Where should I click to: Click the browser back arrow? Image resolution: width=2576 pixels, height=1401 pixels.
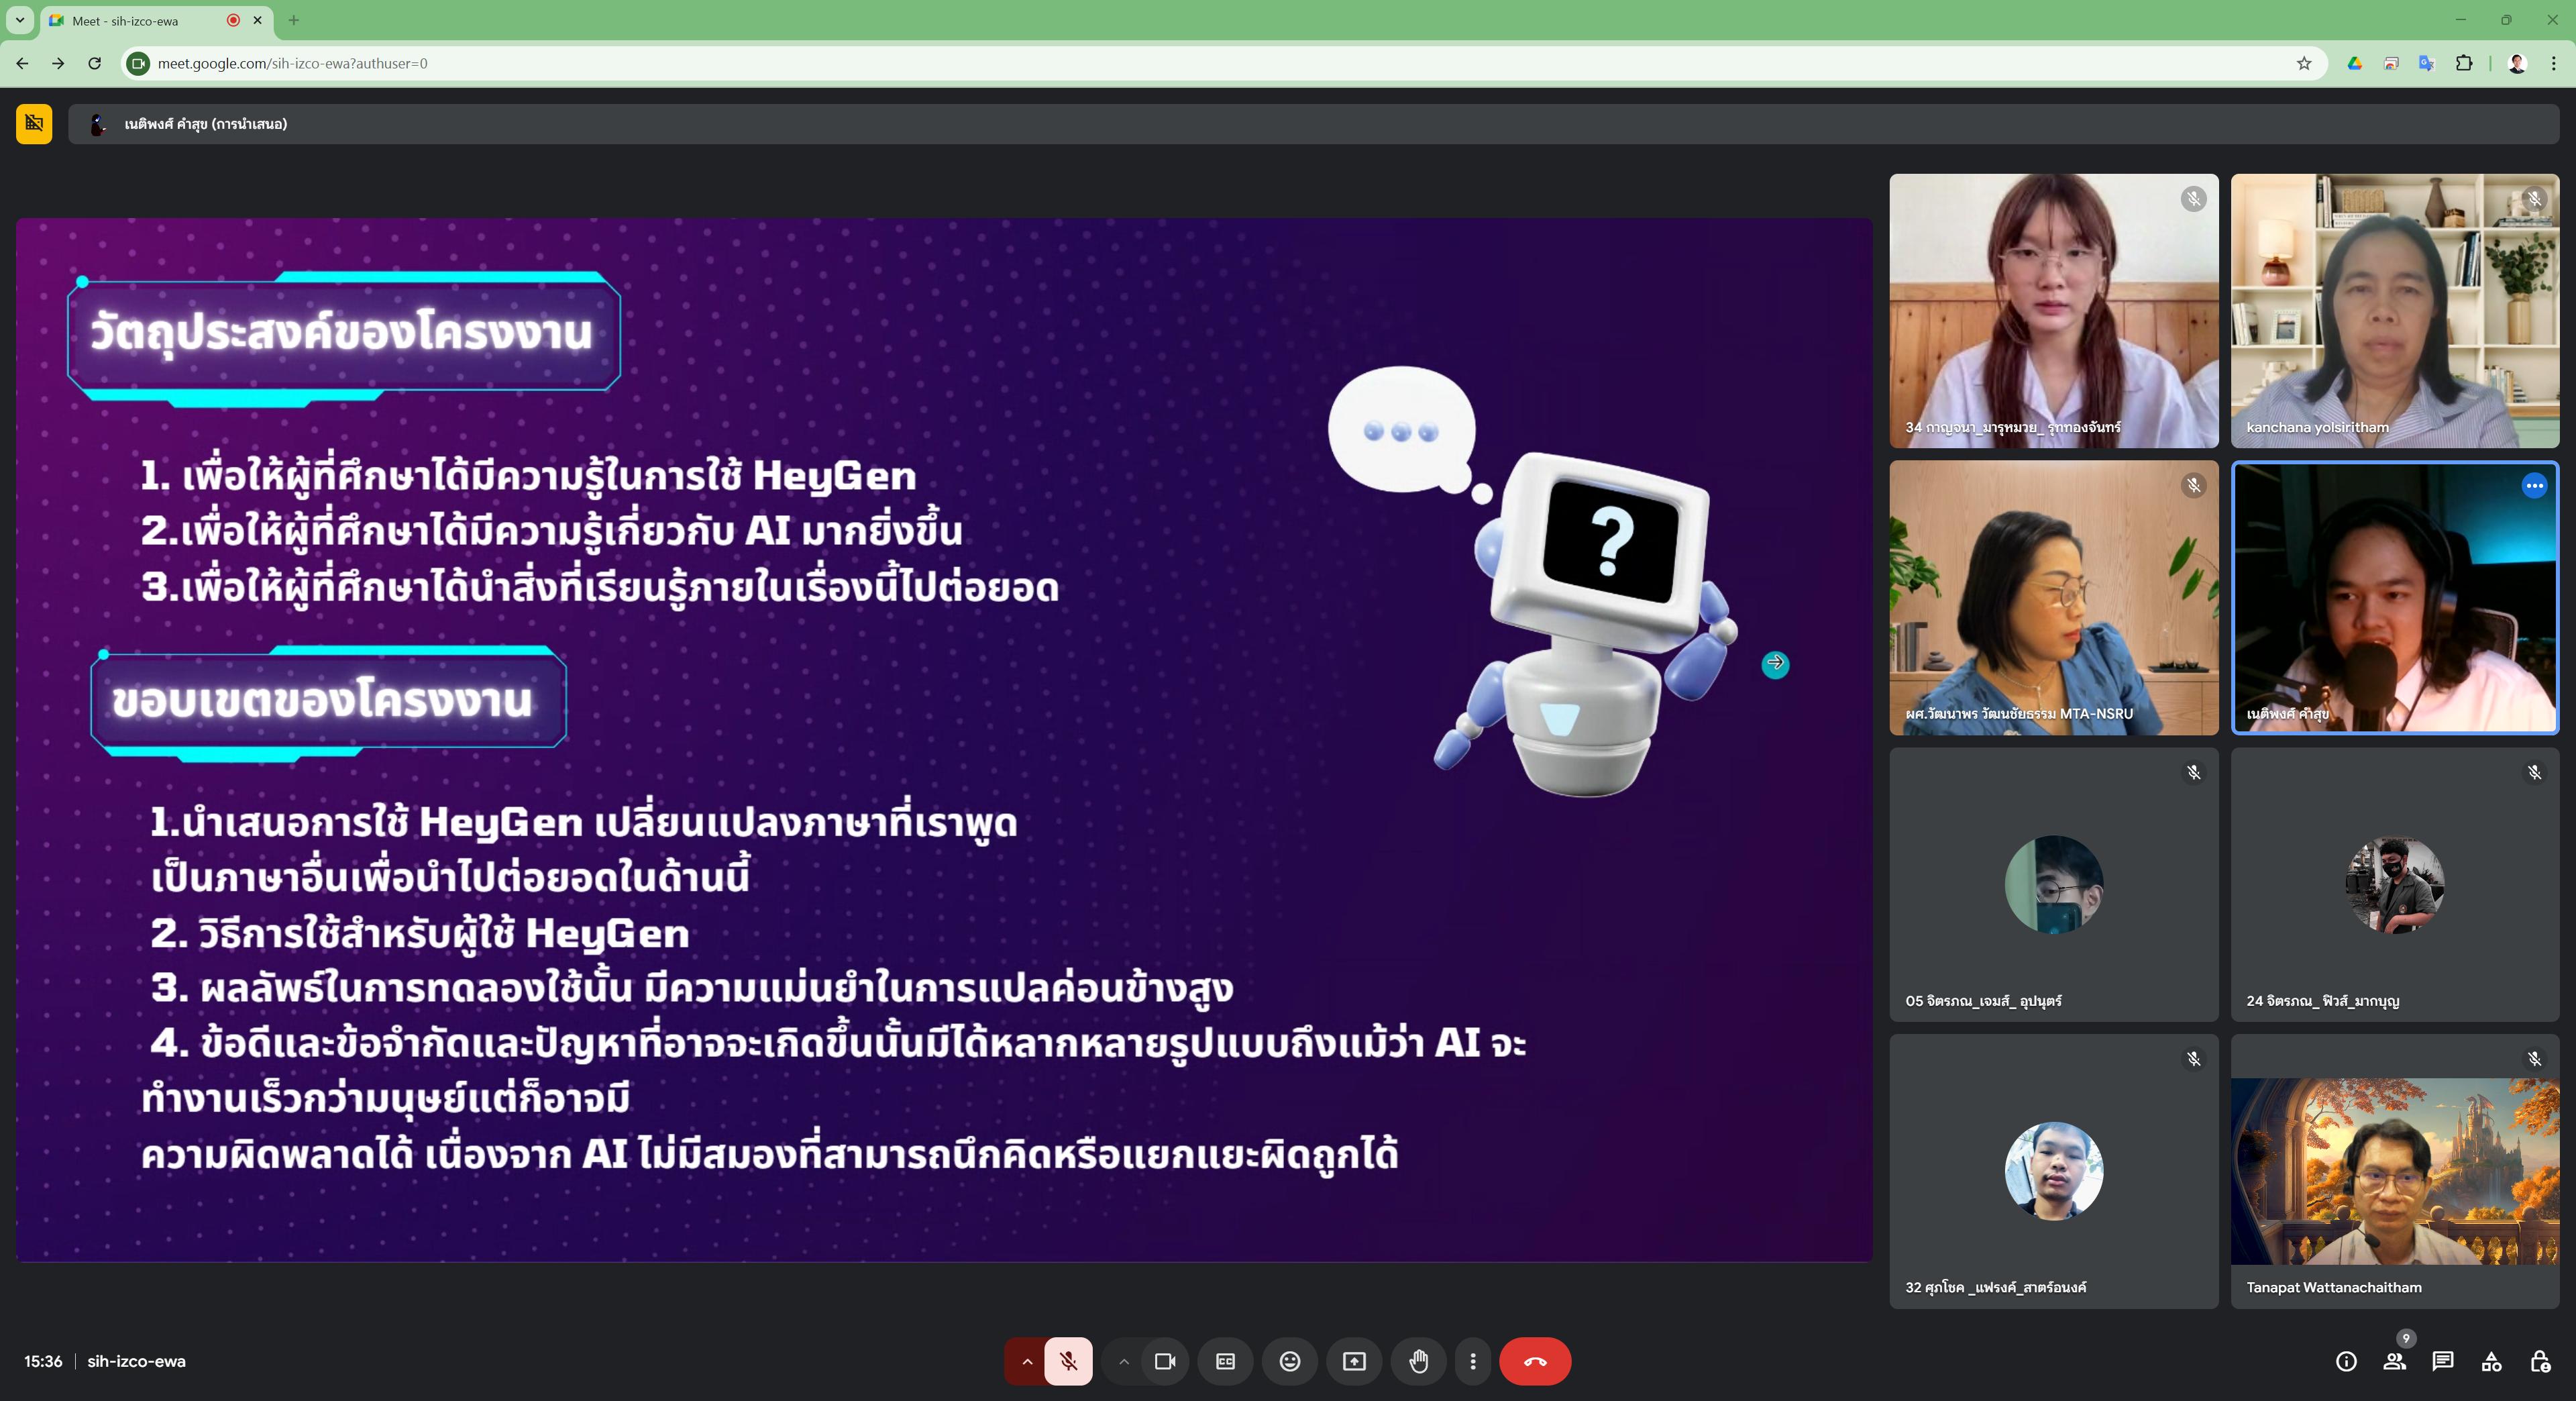coord(22,63)
